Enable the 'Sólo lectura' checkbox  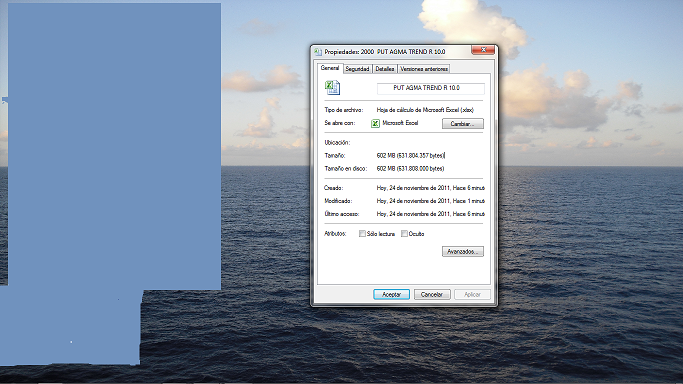point(362,234)
